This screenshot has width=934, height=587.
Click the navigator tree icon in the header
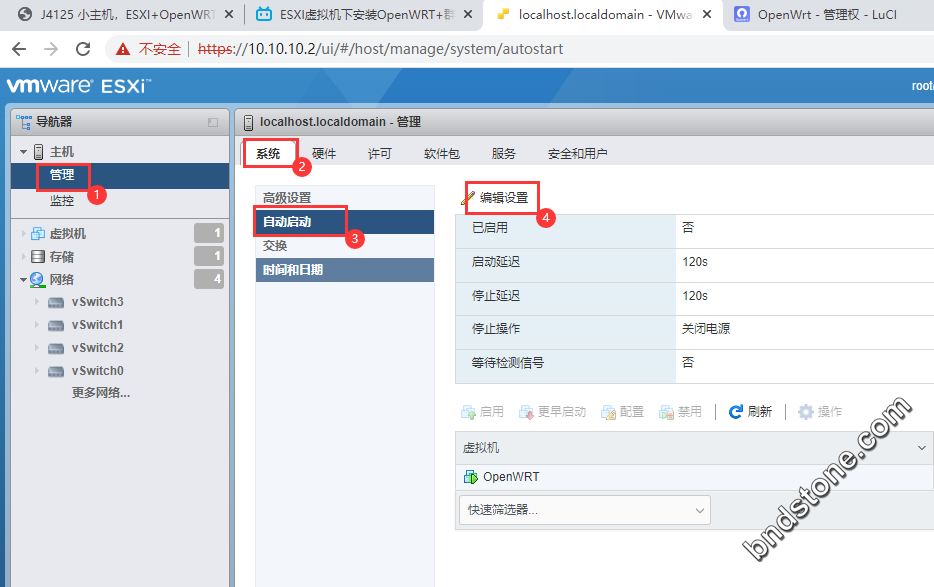point(24,122)
